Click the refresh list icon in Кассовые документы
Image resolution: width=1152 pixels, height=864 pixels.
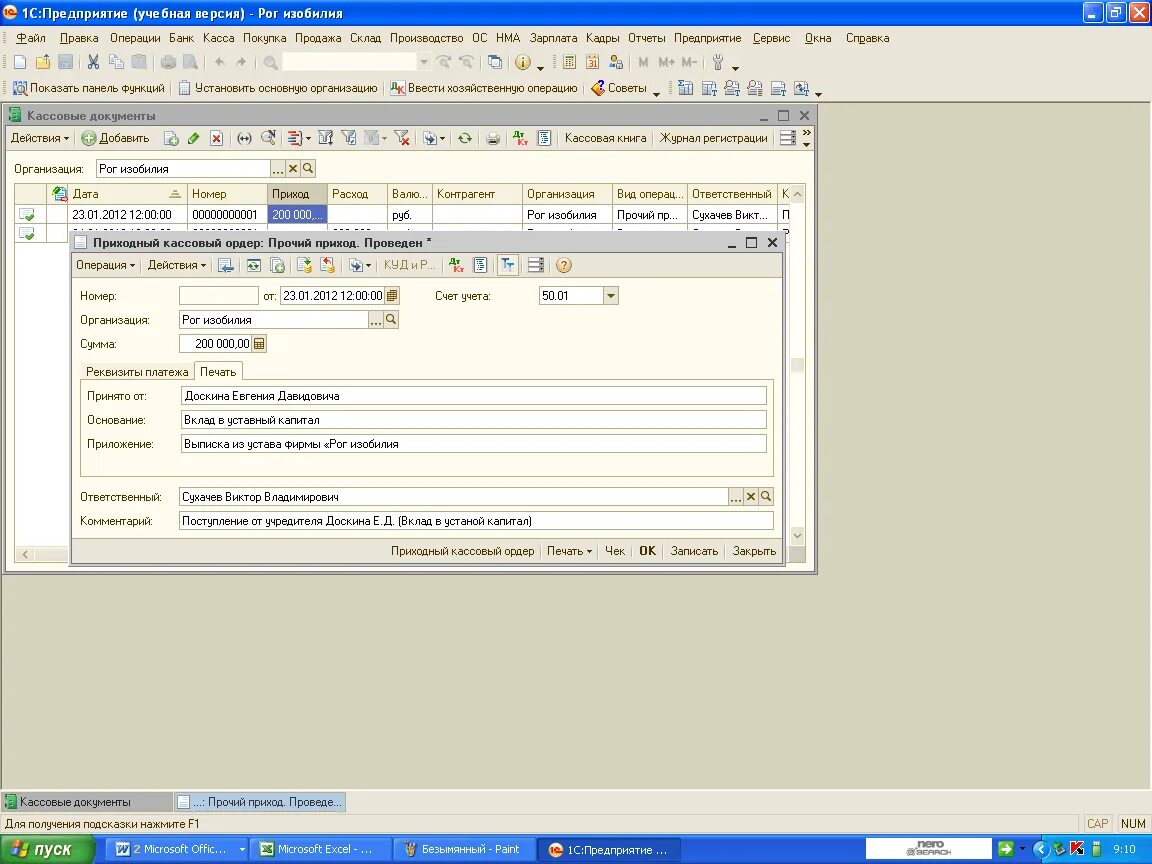click(x=465, y=138)
